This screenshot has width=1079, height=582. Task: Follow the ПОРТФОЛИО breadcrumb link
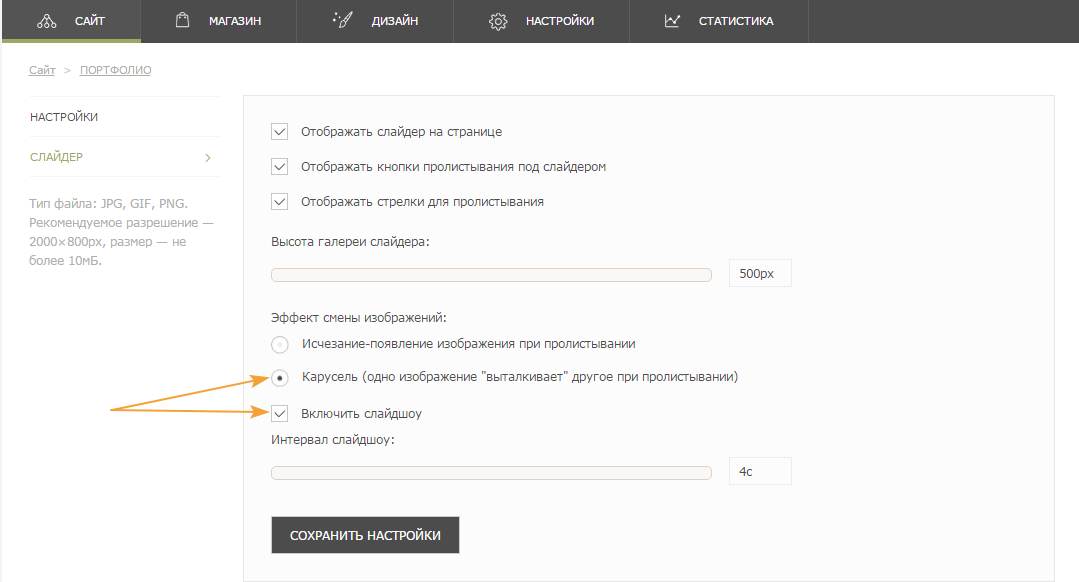[x=116, y=70]
